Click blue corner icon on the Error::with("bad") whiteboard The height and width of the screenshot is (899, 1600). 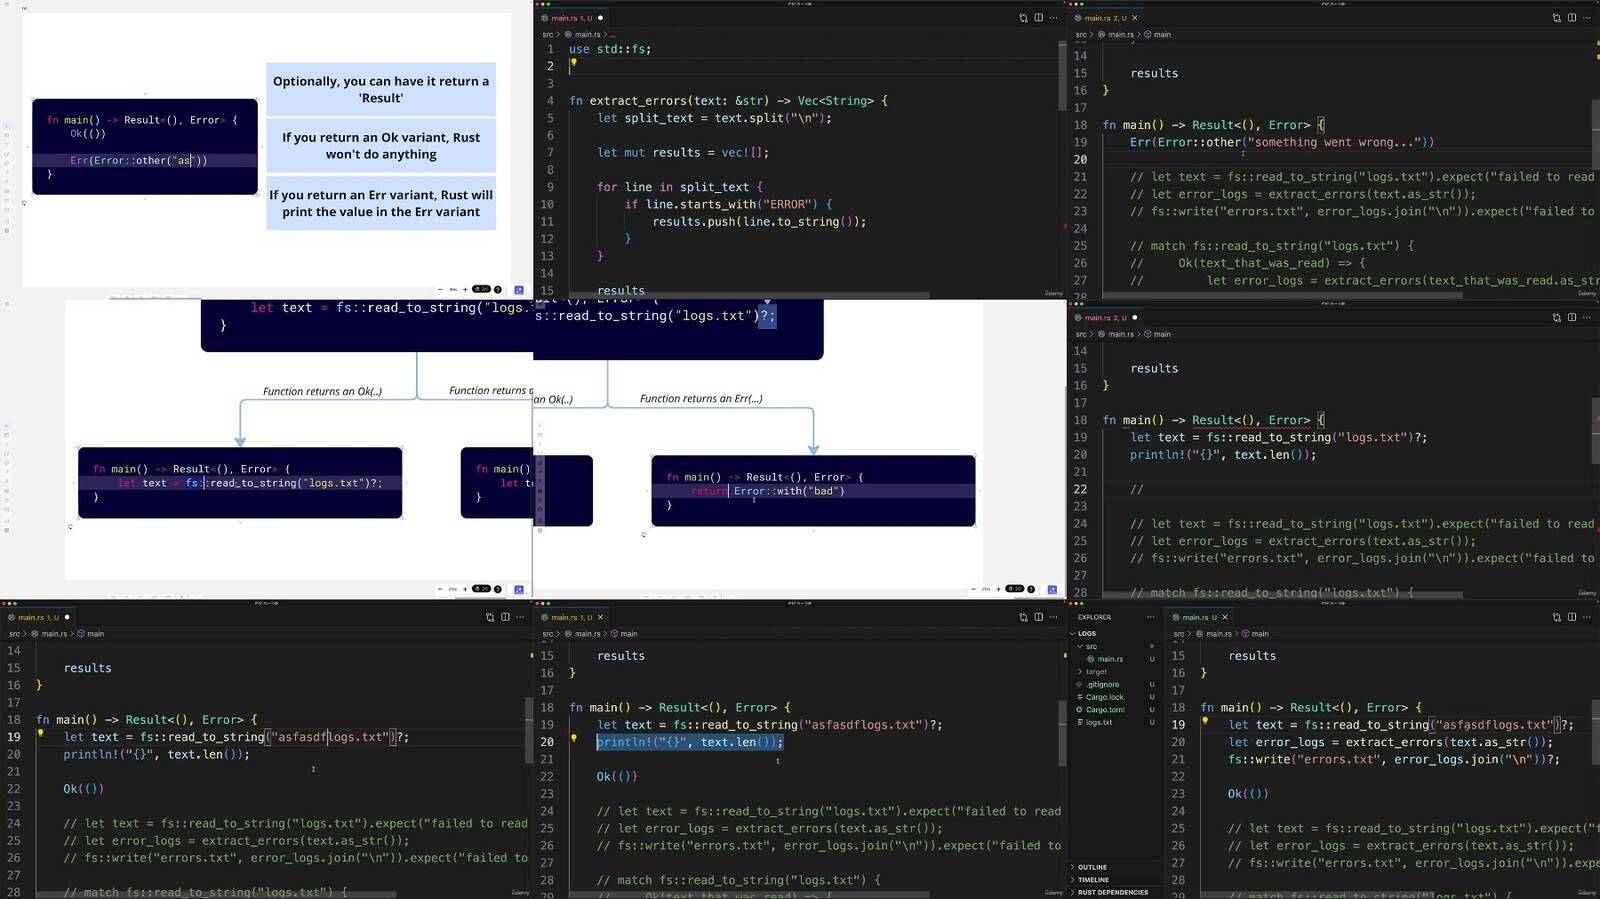(x=1052, y=589)
